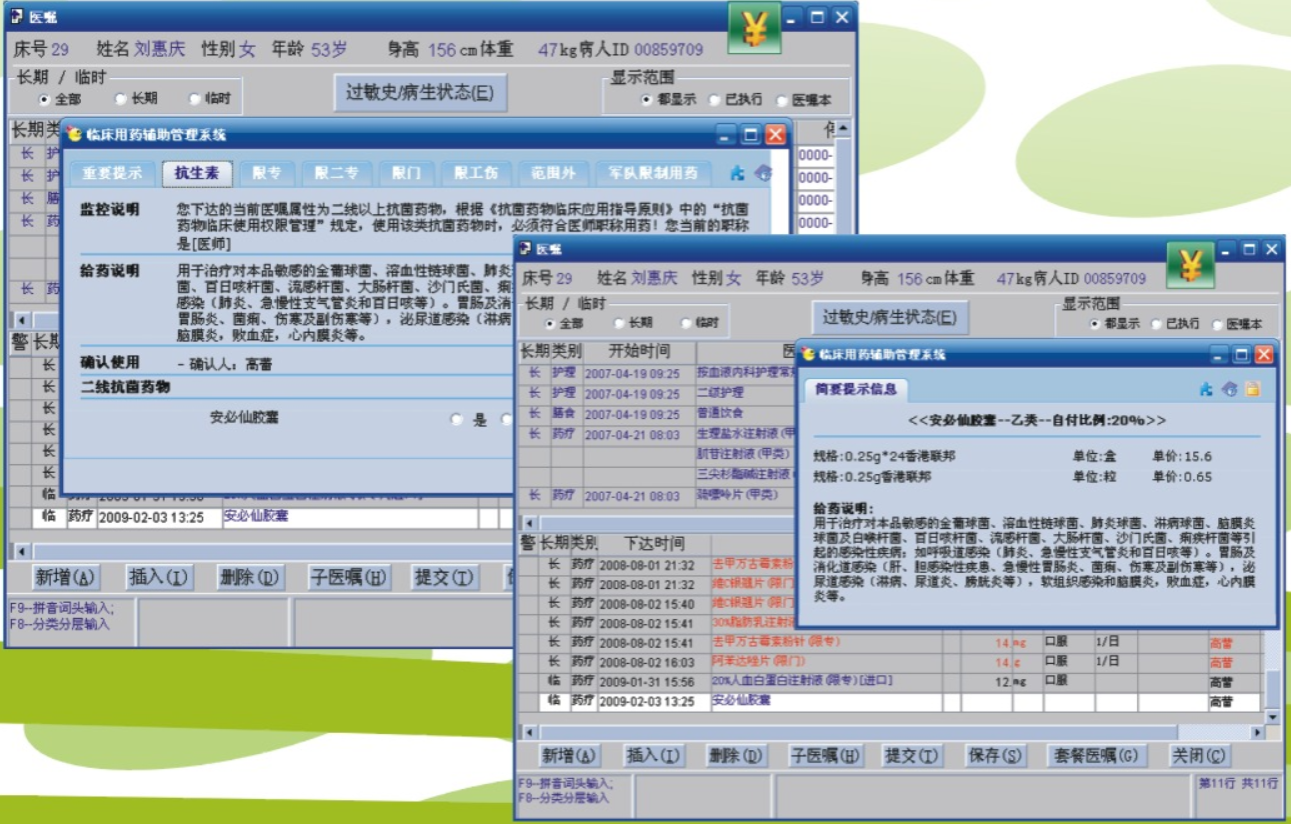The image size is (1291, 824).
Task: Click 过敏史/病生状态(E) button in back window
Action: [420, 92]
